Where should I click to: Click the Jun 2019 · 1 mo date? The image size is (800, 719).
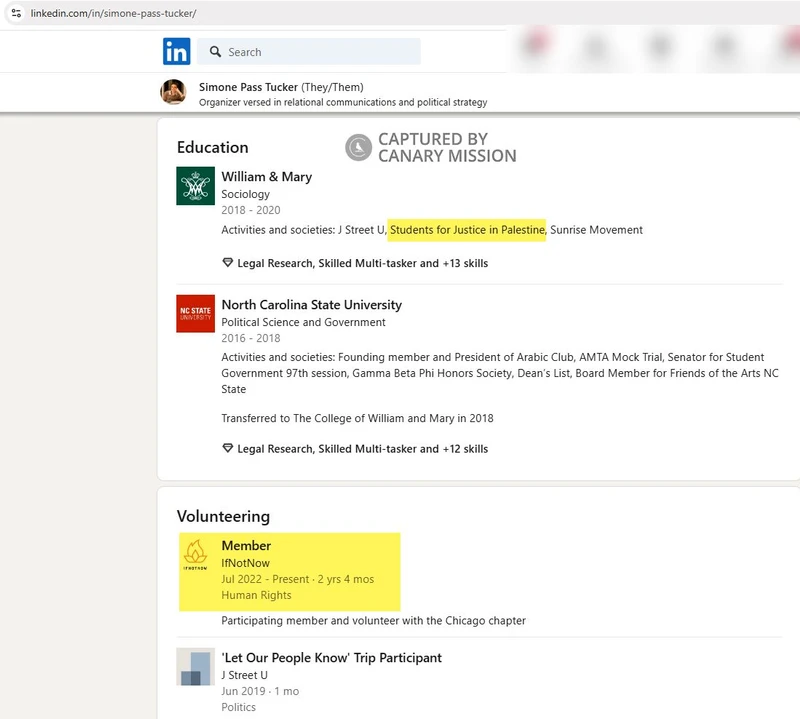coord(260,691)
